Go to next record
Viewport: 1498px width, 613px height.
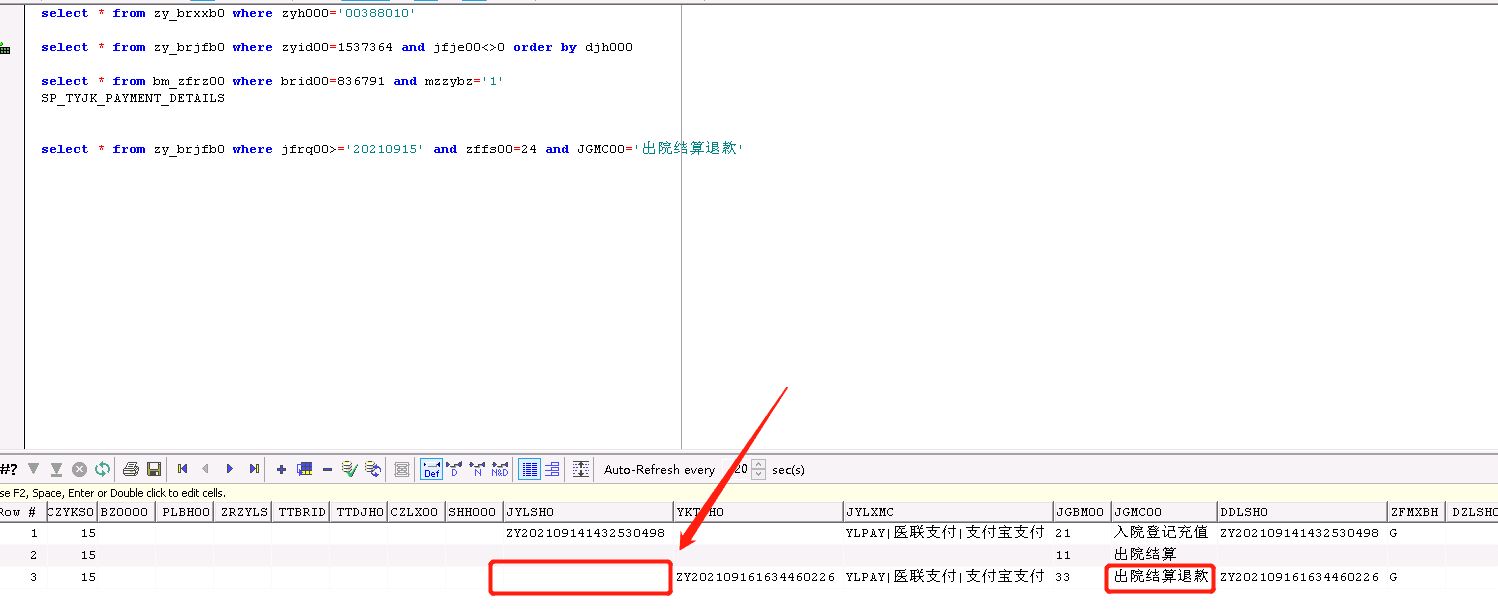(229, 469)
